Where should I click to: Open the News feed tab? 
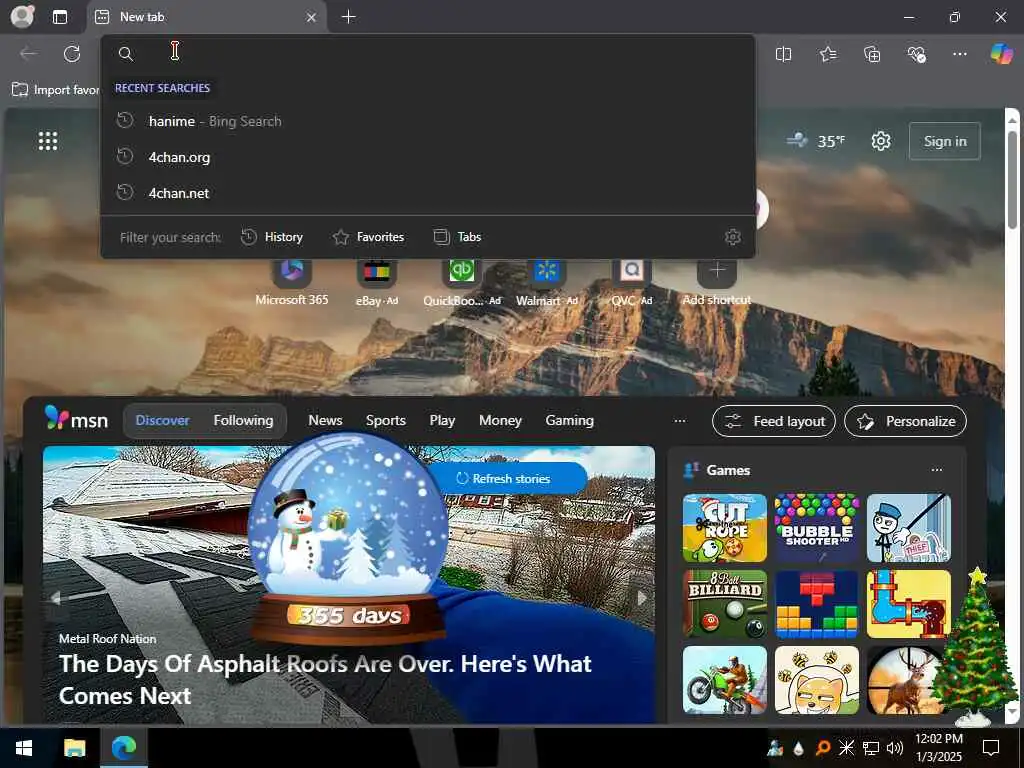325,421
